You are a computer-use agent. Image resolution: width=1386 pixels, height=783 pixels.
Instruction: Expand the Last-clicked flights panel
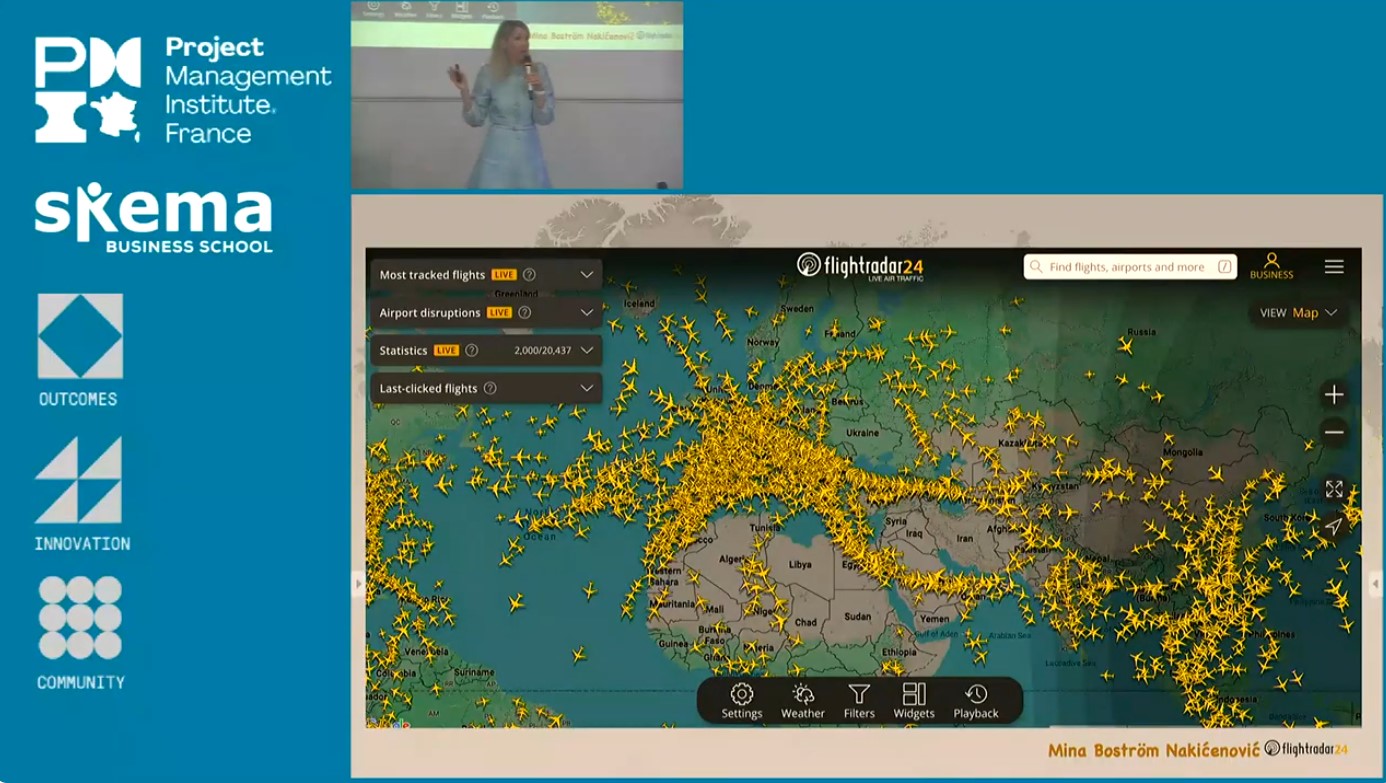pyautogui.click(x=587, y=388)
